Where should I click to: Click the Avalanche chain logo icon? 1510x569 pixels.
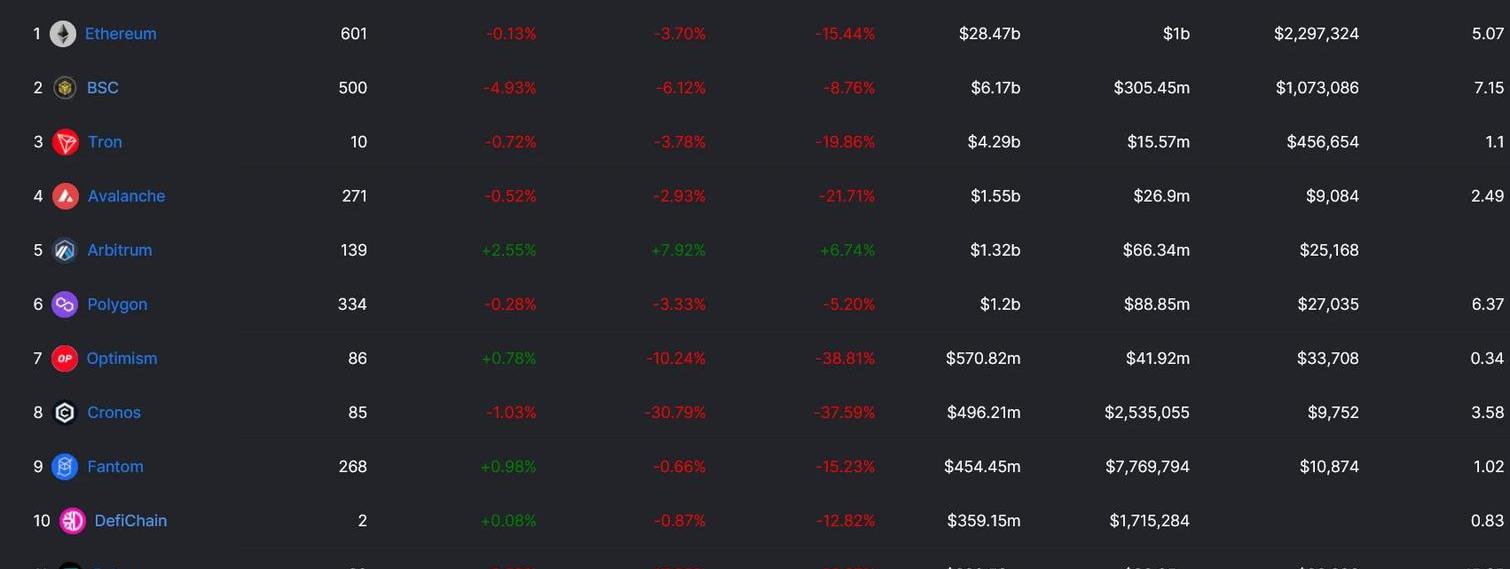[x=66, y=196]
